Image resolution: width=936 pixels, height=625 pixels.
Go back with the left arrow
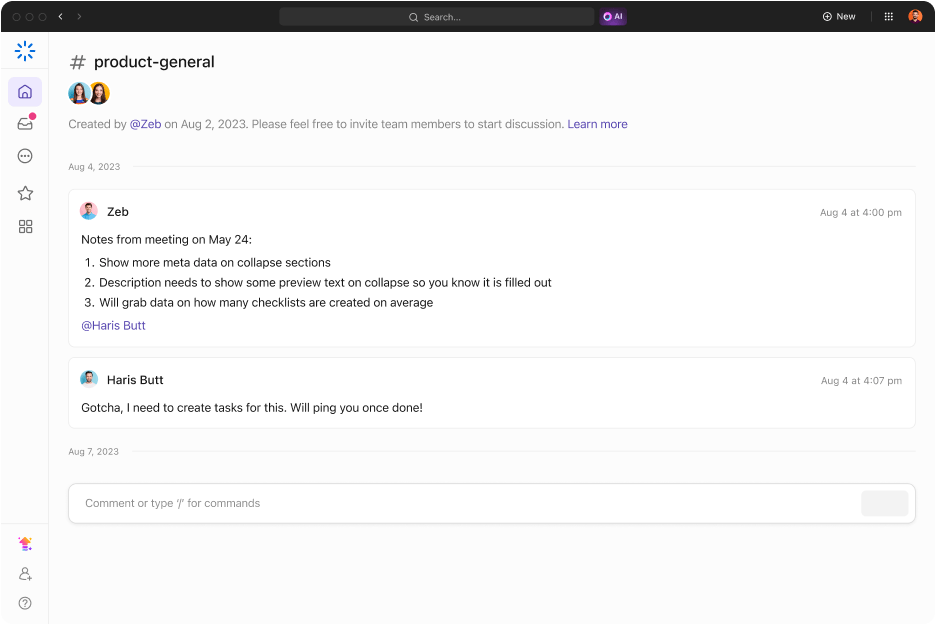[x=61, y=17]
